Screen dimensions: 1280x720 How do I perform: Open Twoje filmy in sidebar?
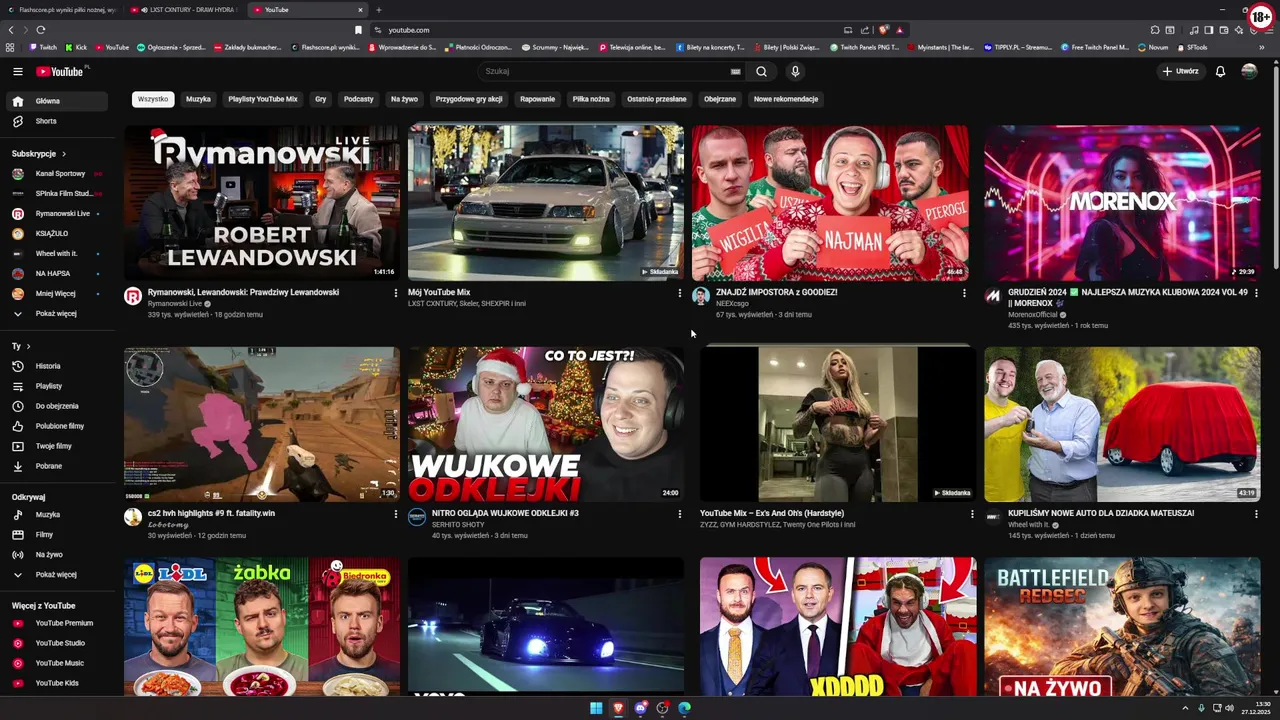(55, 446)
